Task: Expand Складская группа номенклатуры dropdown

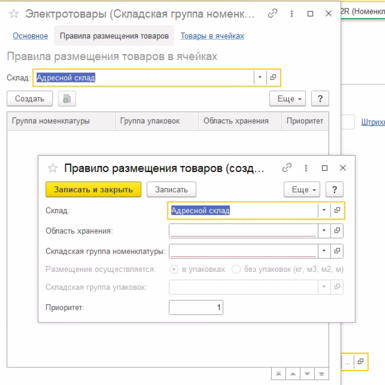Action: (x=324, y=251)
